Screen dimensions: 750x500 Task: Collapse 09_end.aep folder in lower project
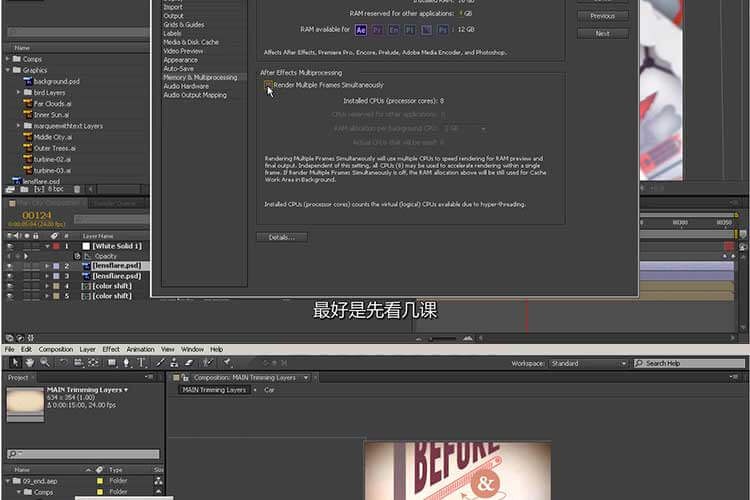point(8,481)
